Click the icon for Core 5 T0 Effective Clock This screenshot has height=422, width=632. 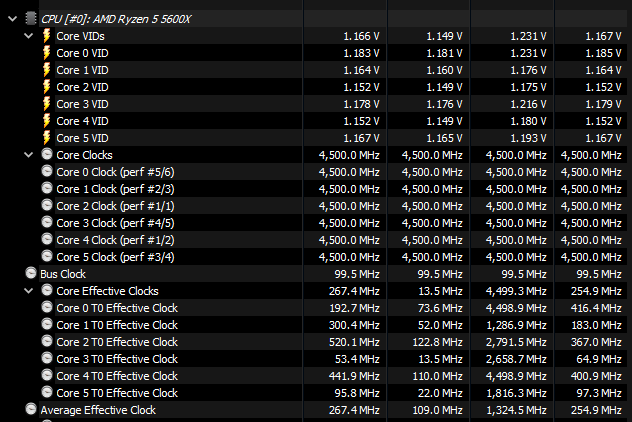click(47, 391)
